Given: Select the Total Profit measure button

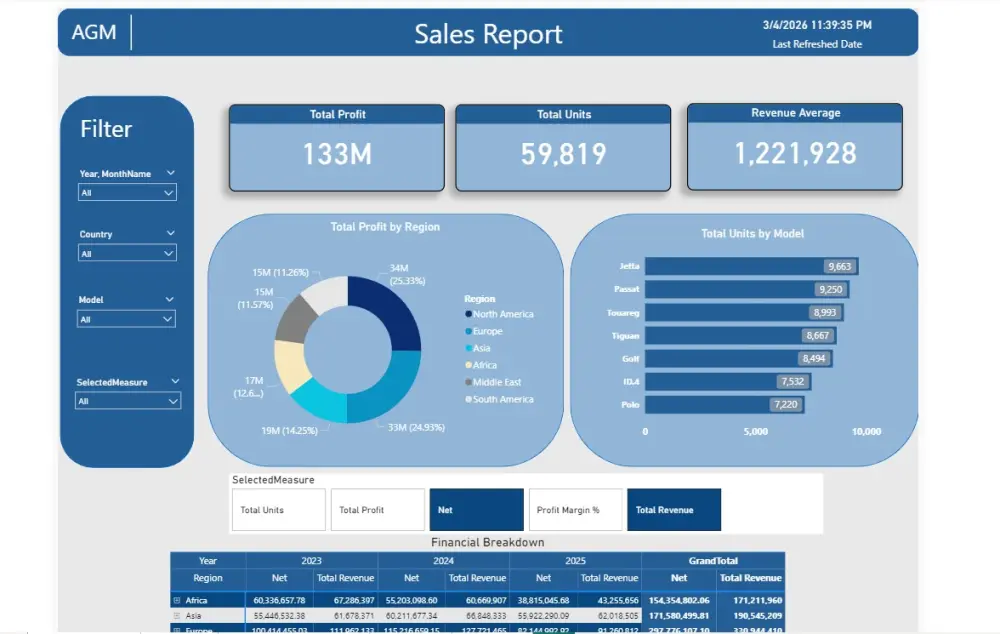Looking at the screenshot, I should pyautogui.click(x=378, y=510).
